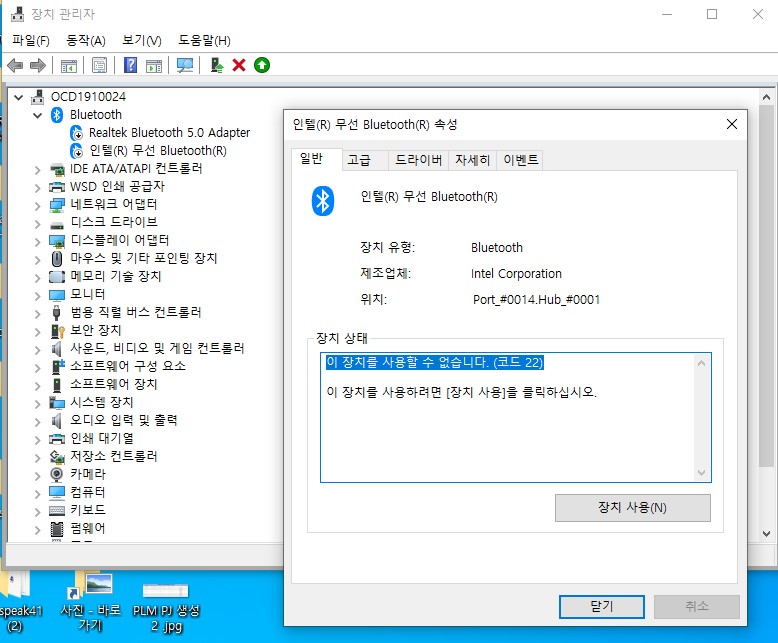Viewport: 778px width, 643px height.
Task: Click the red X uninstall device icon
Action: 239,65
